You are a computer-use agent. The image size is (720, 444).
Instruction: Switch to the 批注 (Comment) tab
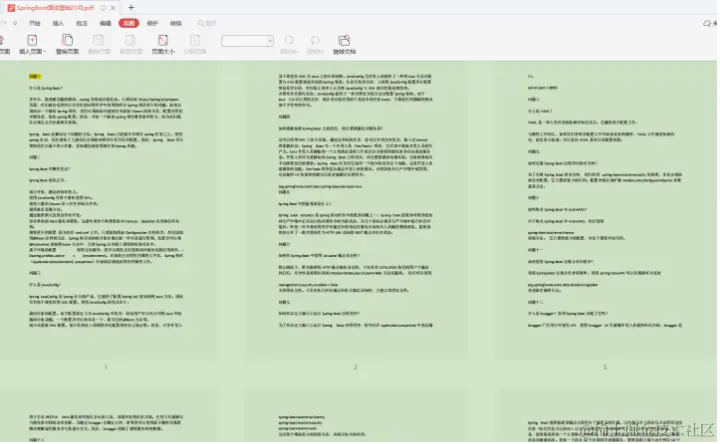coord(82,23)
